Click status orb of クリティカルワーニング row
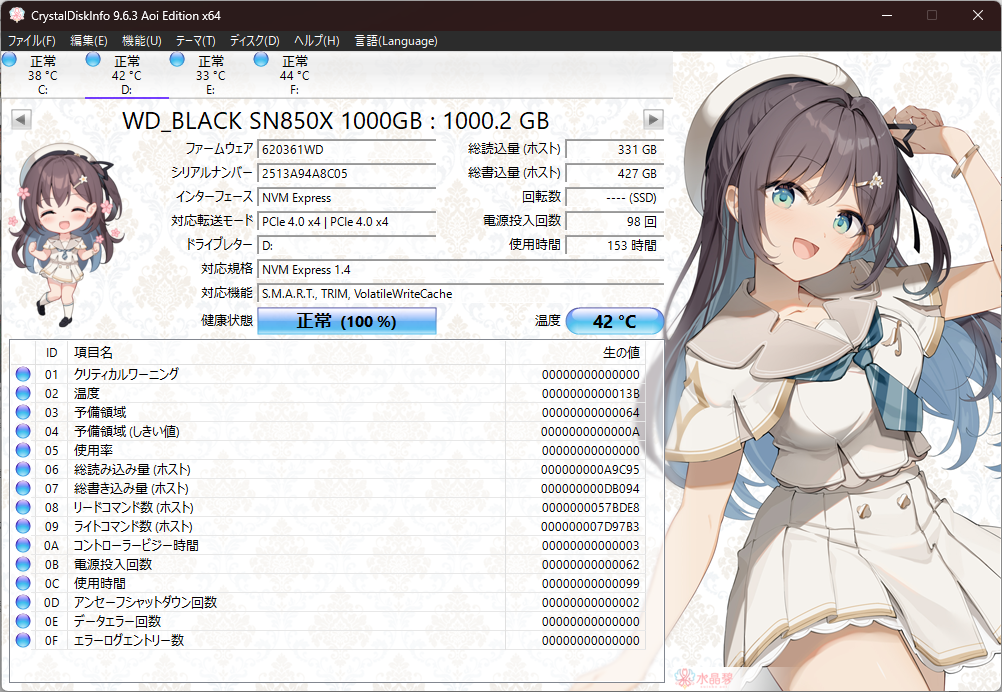Viewport: 1002px width, 692px height. (23, 374)
